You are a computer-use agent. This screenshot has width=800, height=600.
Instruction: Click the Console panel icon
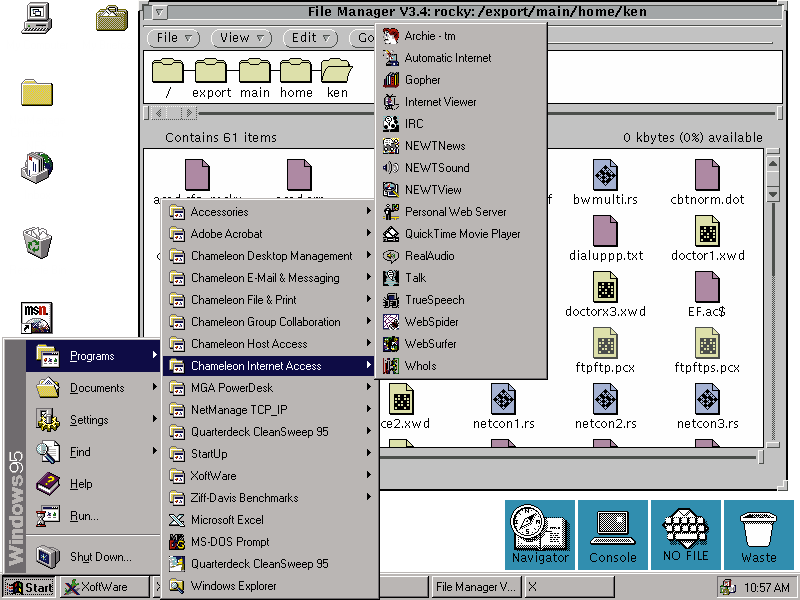613,534
